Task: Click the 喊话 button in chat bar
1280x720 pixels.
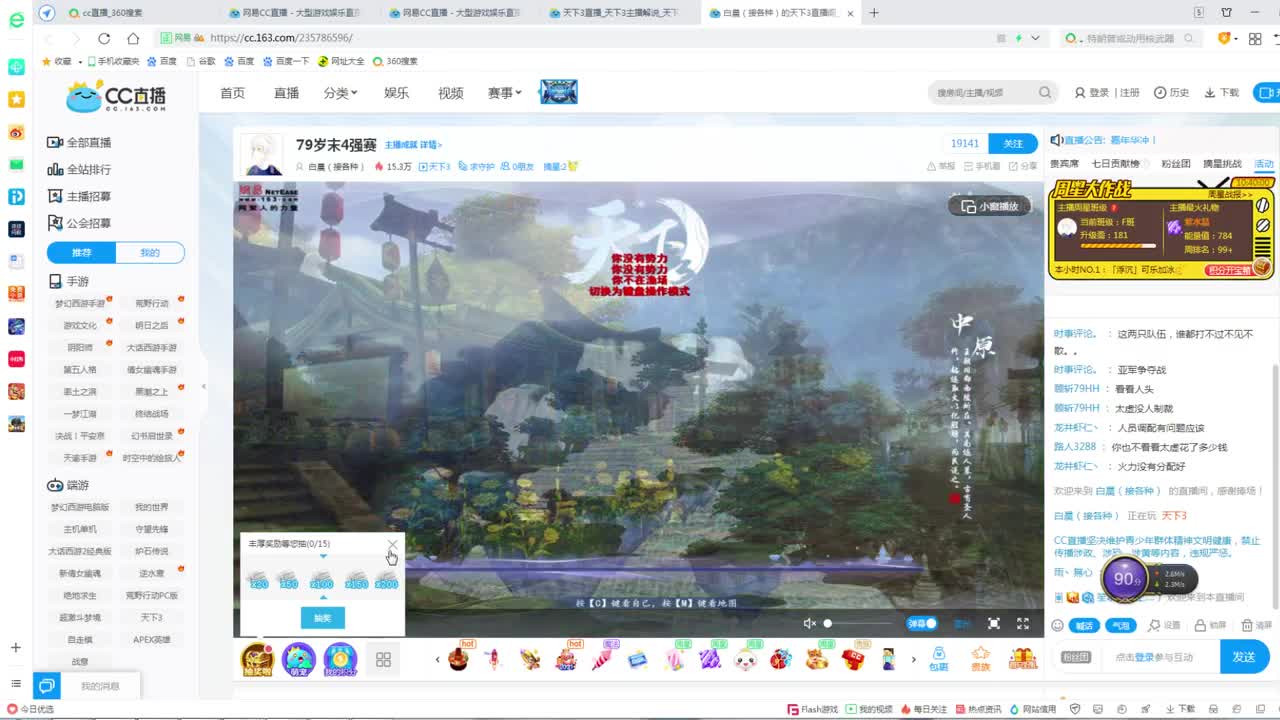Action: click(x=1084, y=625)
